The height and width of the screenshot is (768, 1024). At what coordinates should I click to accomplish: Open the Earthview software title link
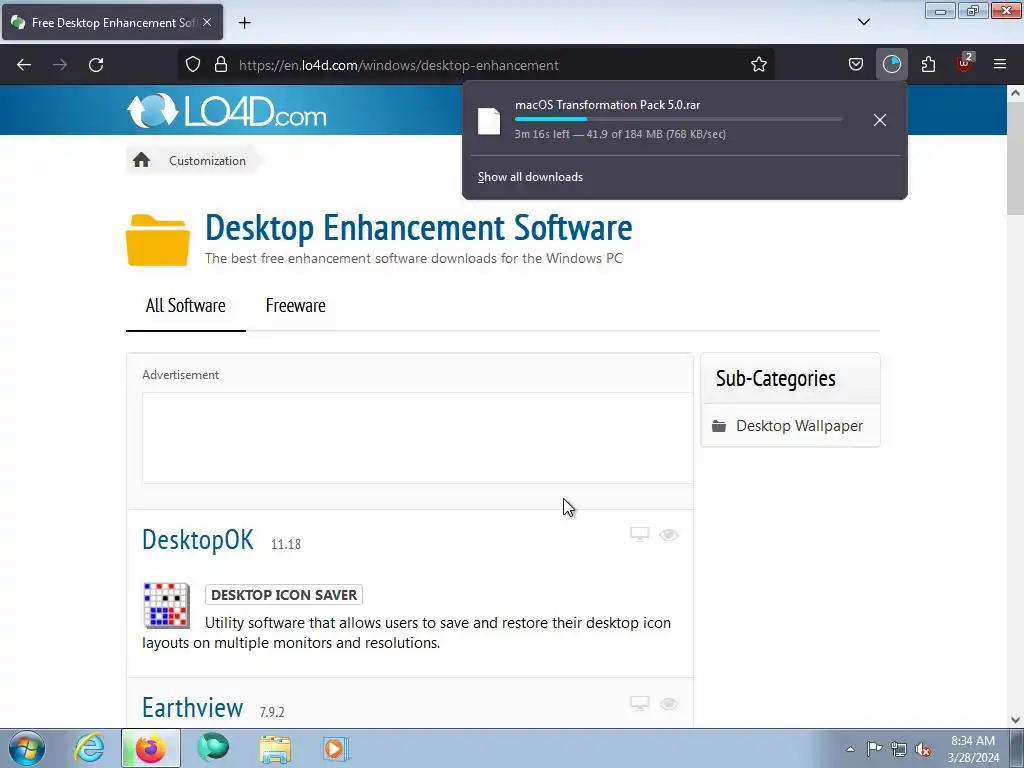[x=193, y=707]
